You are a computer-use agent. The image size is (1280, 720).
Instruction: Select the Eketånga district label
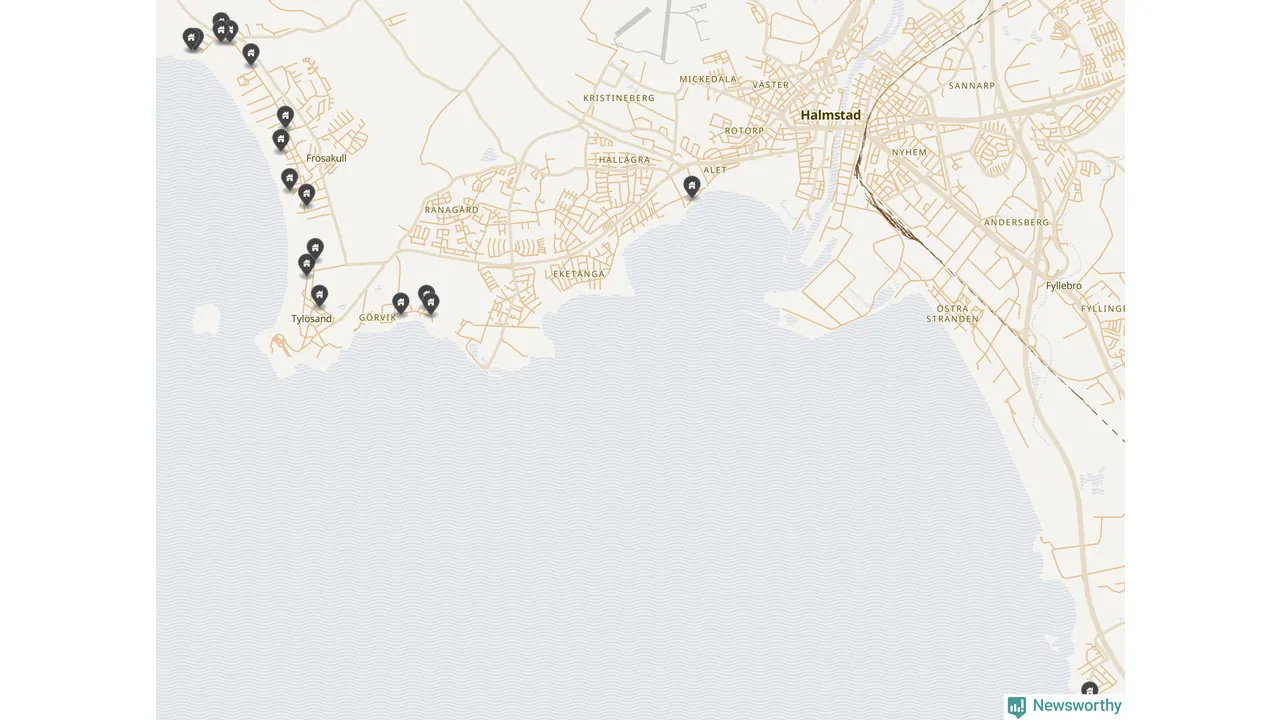[579, 273]
